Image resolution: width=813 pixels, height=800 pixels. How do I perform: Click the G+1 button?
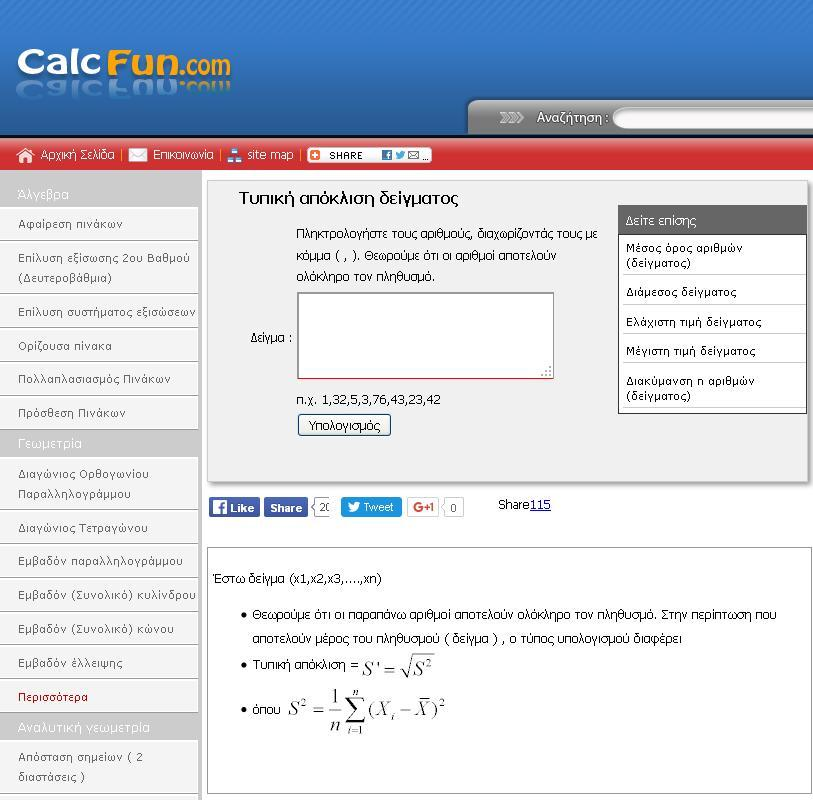(x=423, y=507)
